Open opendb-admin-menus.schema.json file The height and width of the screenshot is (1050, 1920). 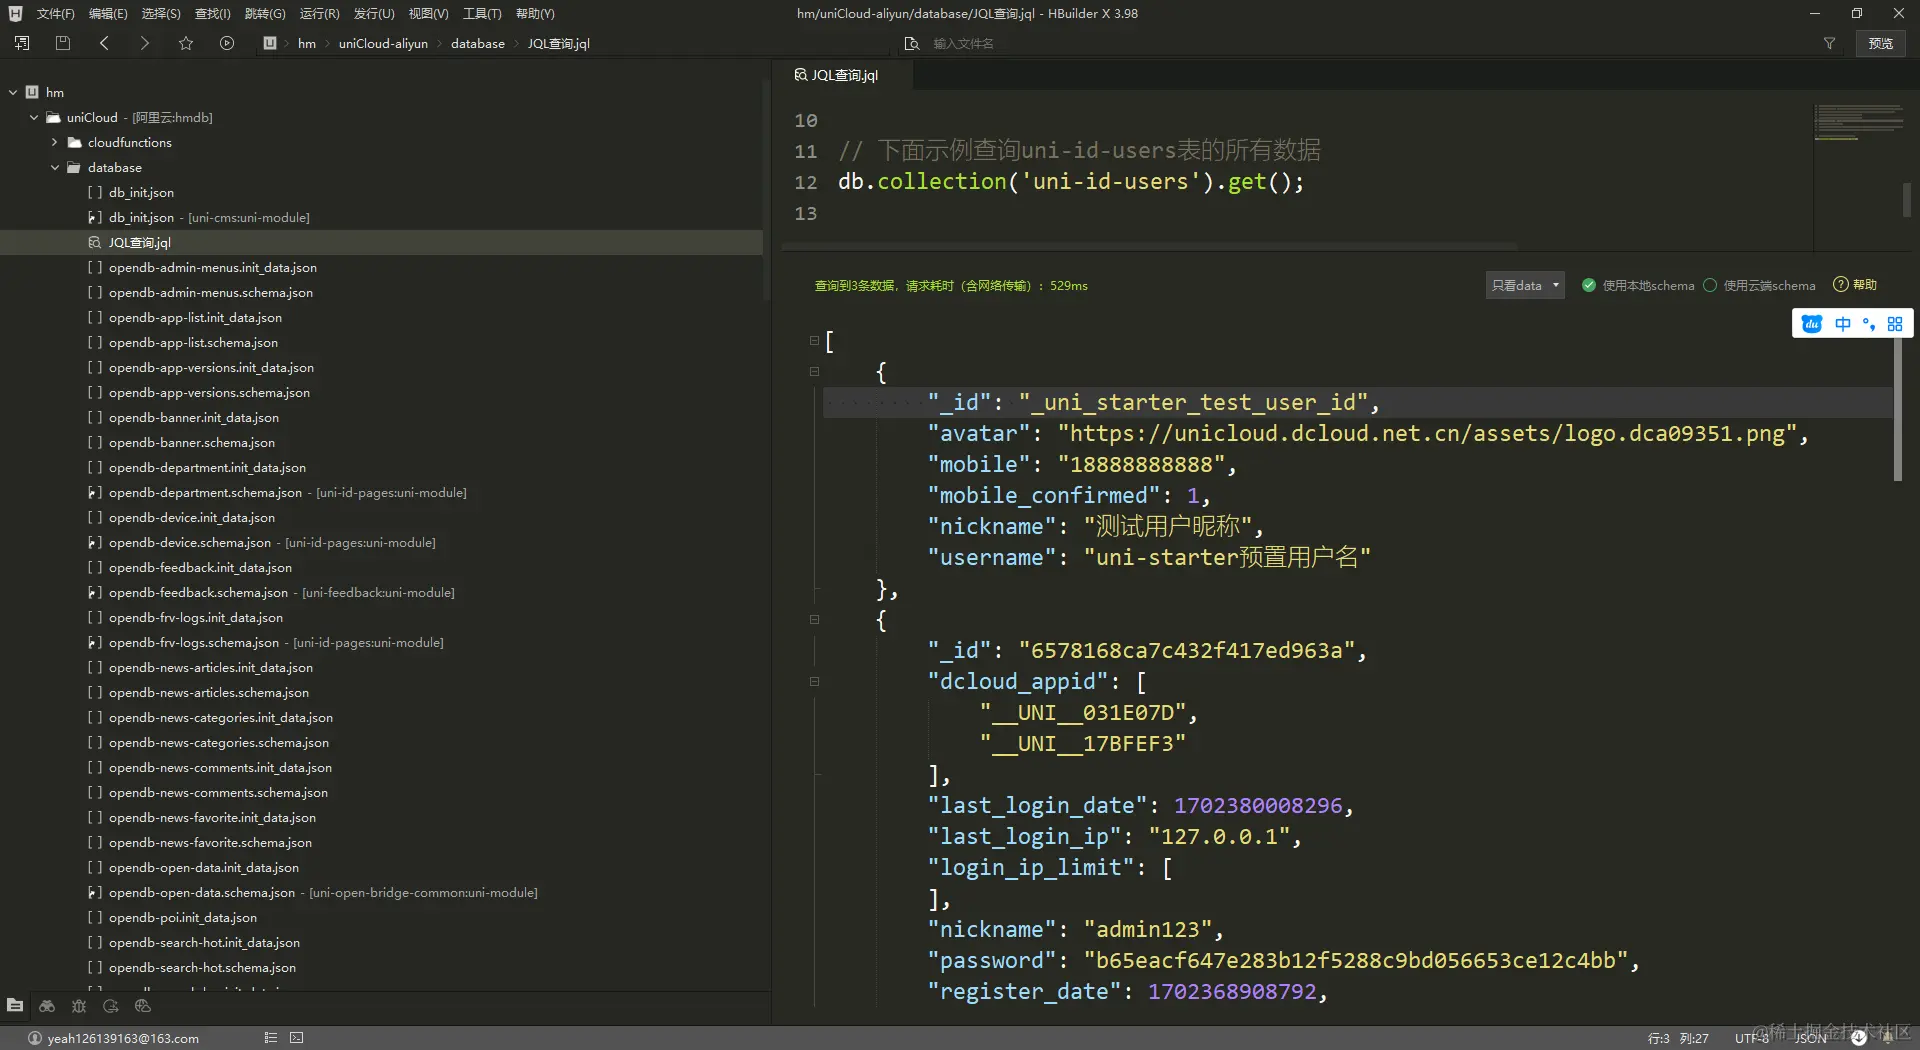211,292
